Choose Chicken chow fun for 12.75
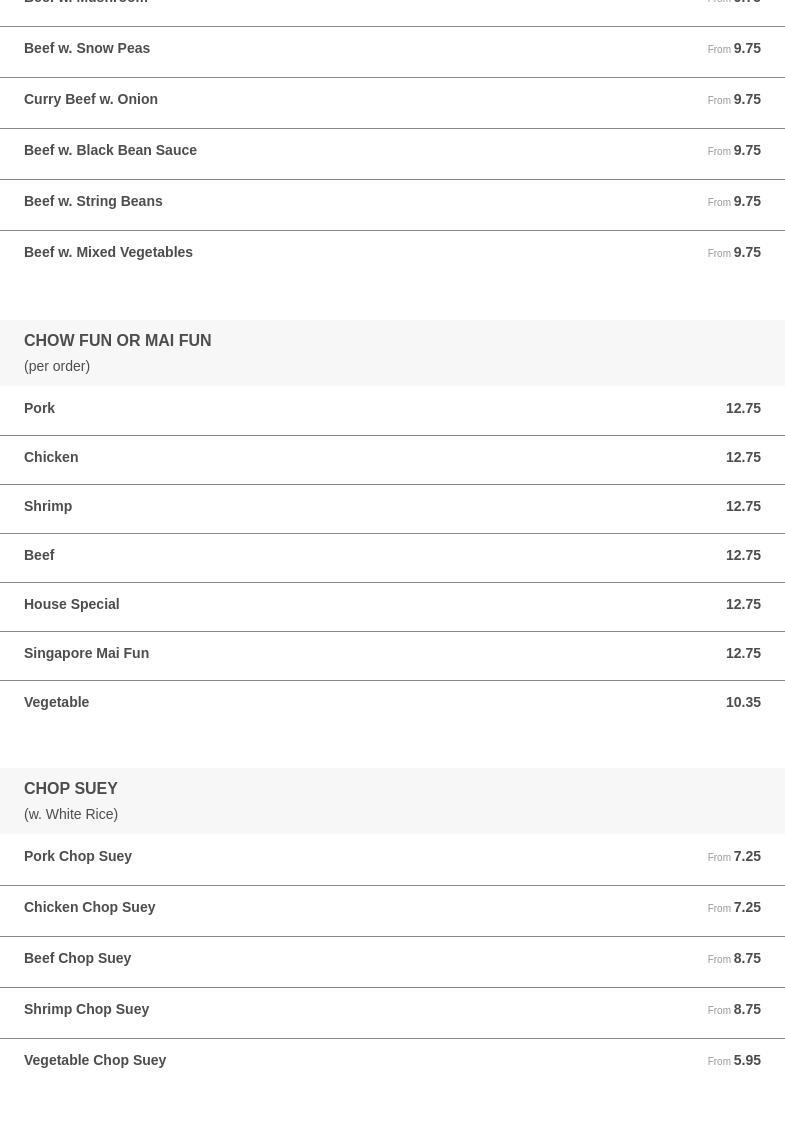 51,457
